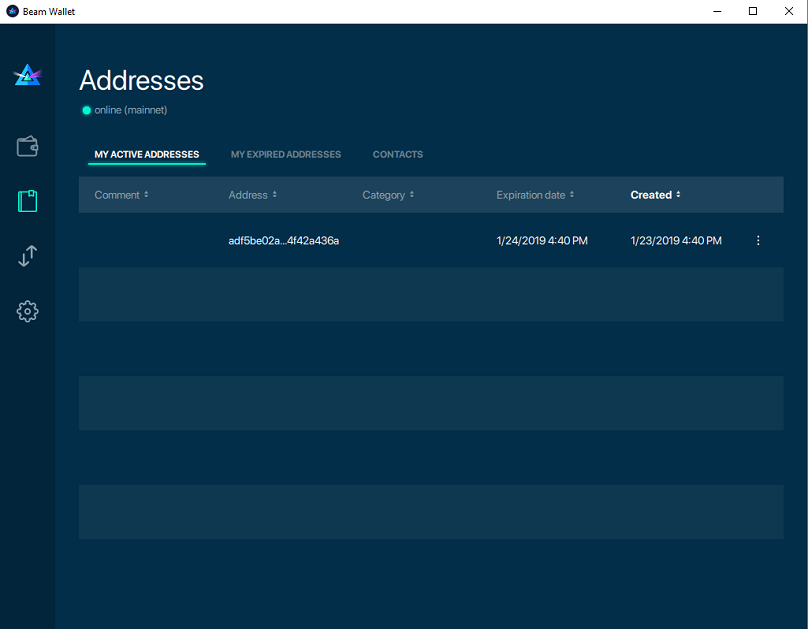Click the adf5be02a address link
Viewport: 808px width, 629px height.
pyautogui.click(x=282, y=240)
